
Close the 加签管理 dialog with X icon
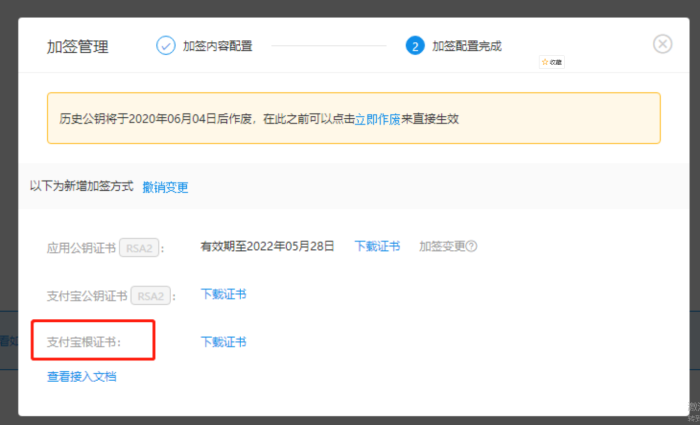click(662, 44)
